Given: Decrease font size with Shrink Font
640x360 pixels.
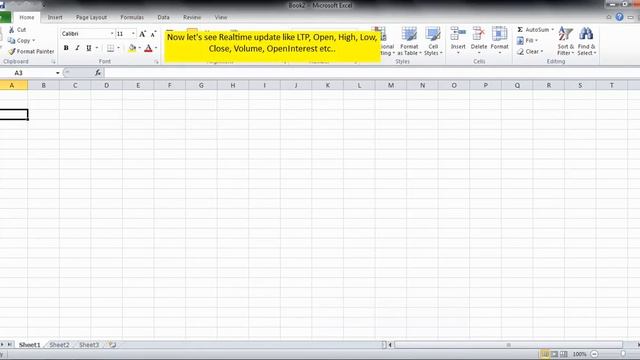Looking at the screenshot, I should [153, 34].
